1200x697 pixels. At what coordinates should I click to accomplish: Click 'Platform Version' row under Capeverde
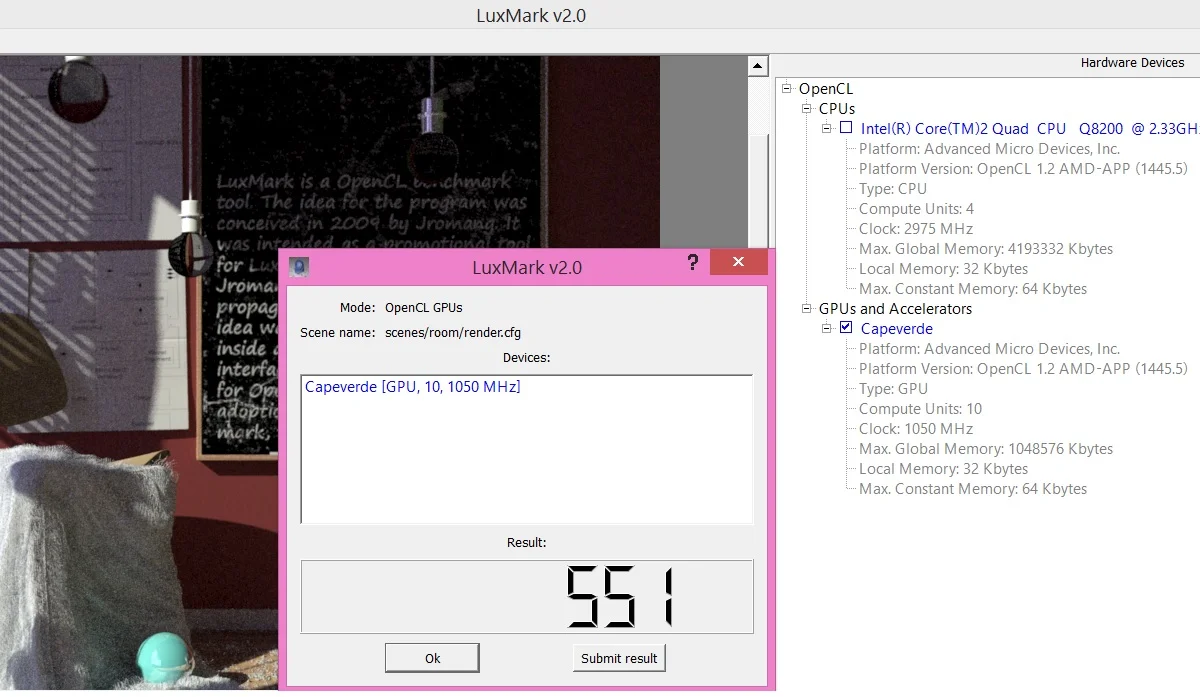(1023, 369)
